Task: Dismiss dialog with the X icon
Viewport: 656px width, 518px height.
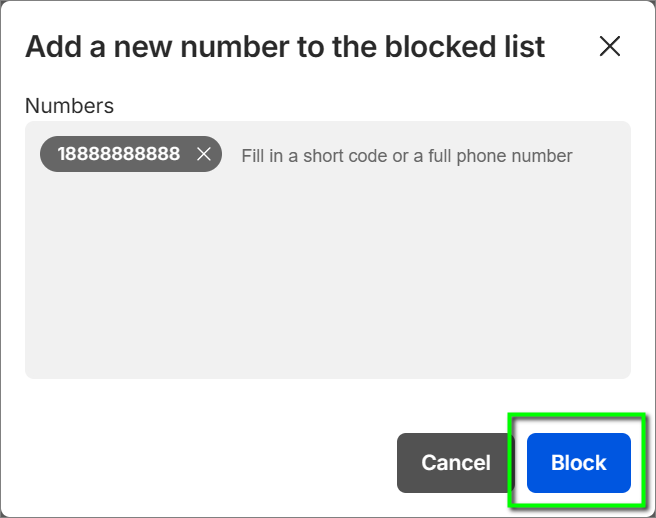Action: 609,46
